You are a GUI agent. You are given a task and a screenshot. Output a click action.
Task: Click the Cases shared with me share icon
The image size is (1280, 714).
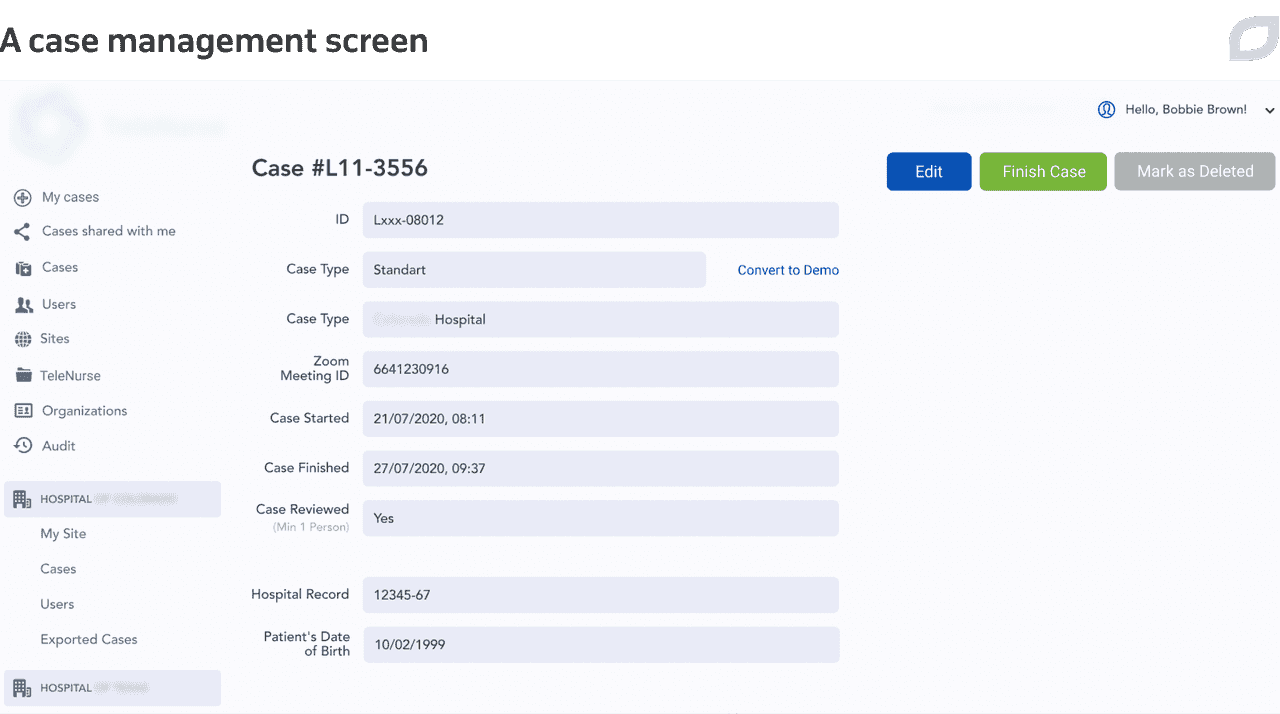pos(22,232)
